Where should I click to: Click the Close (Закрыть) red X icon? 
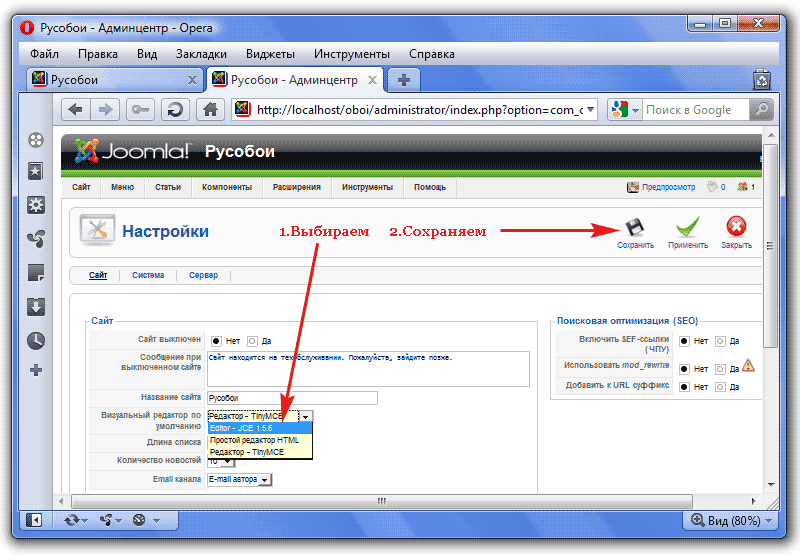(736, 228)
